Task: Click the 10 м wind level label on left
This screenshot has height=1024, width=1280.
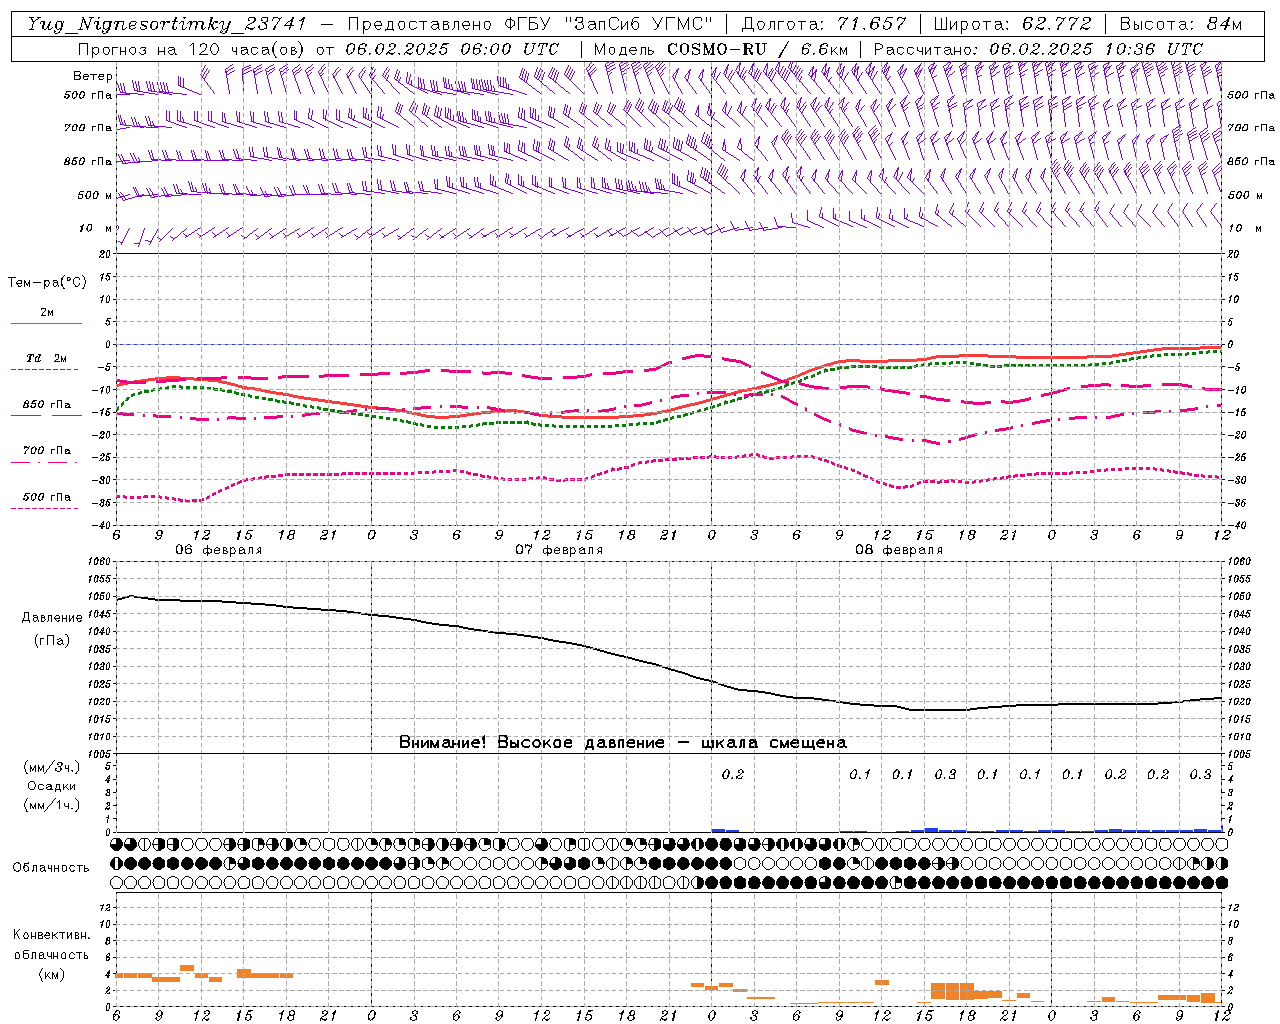Action: click(x=95, y=228)
